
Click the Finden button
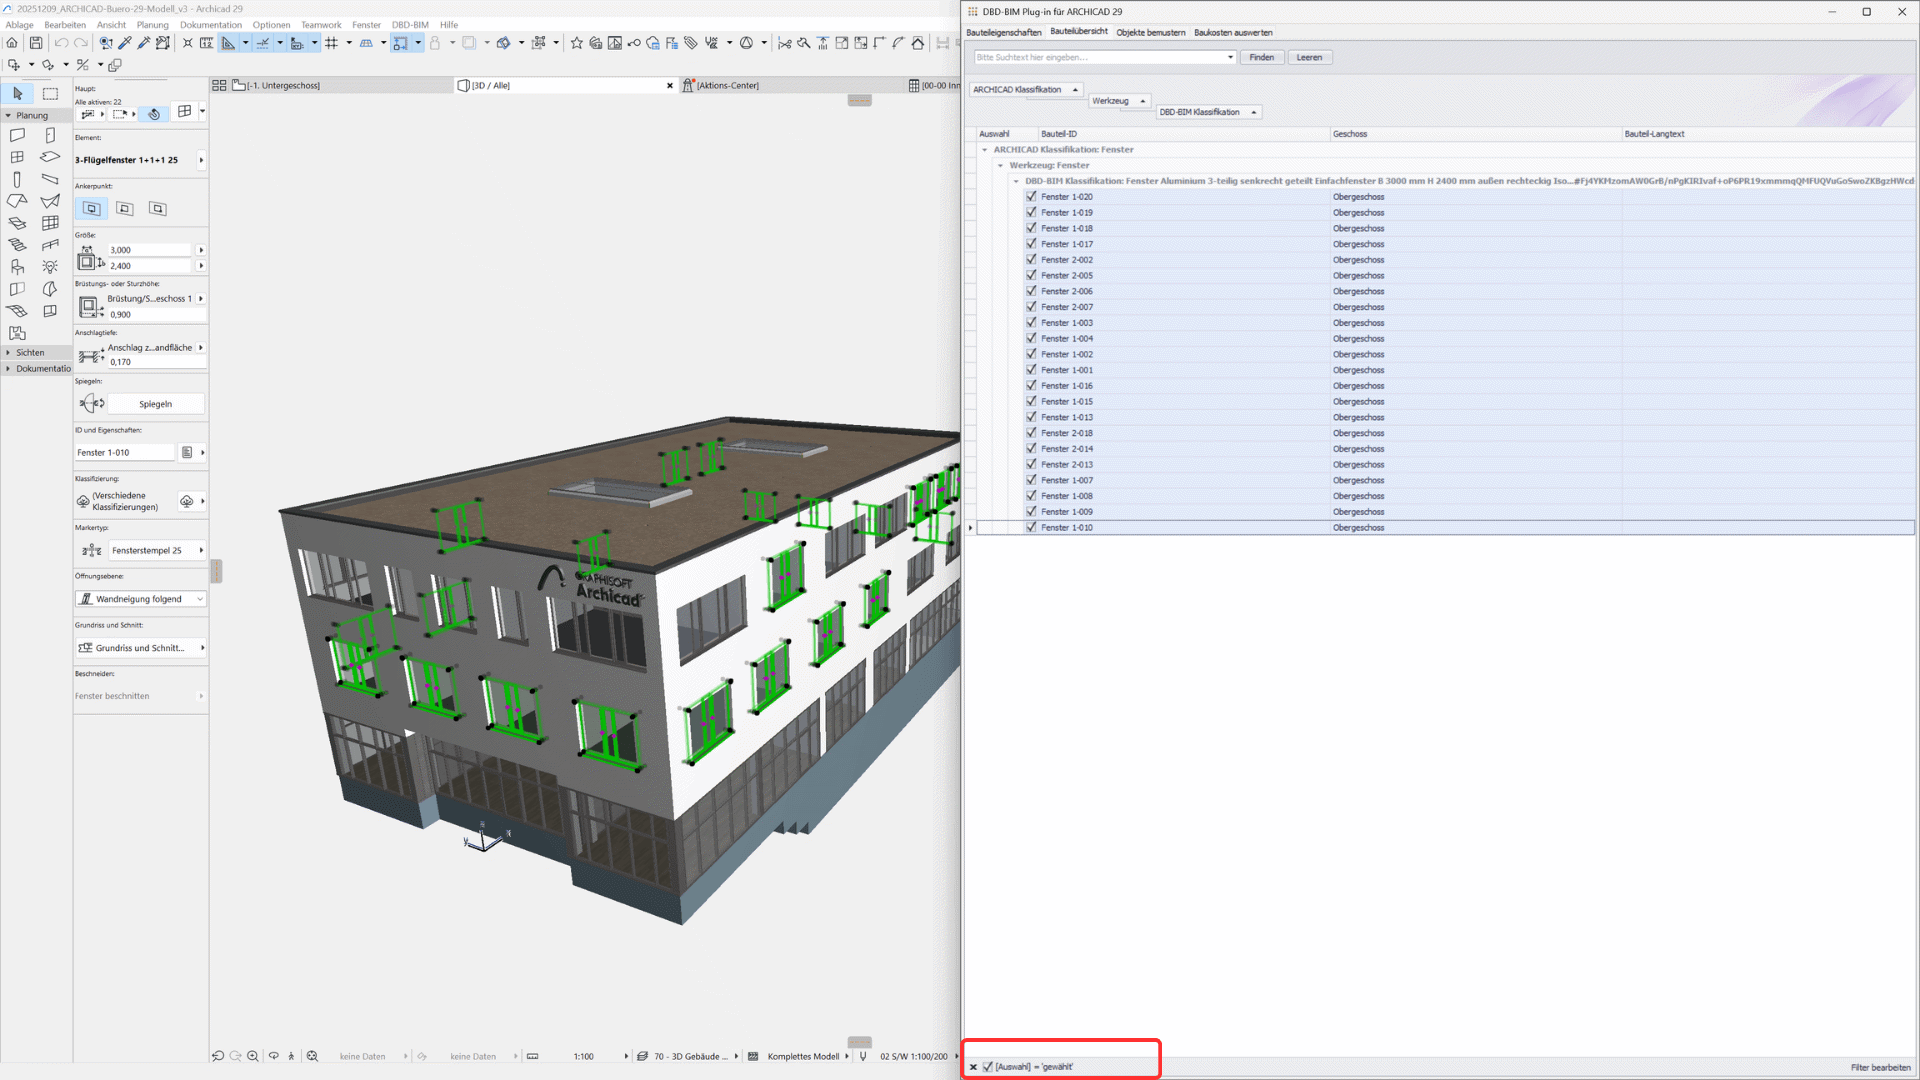coord(1262,58)
